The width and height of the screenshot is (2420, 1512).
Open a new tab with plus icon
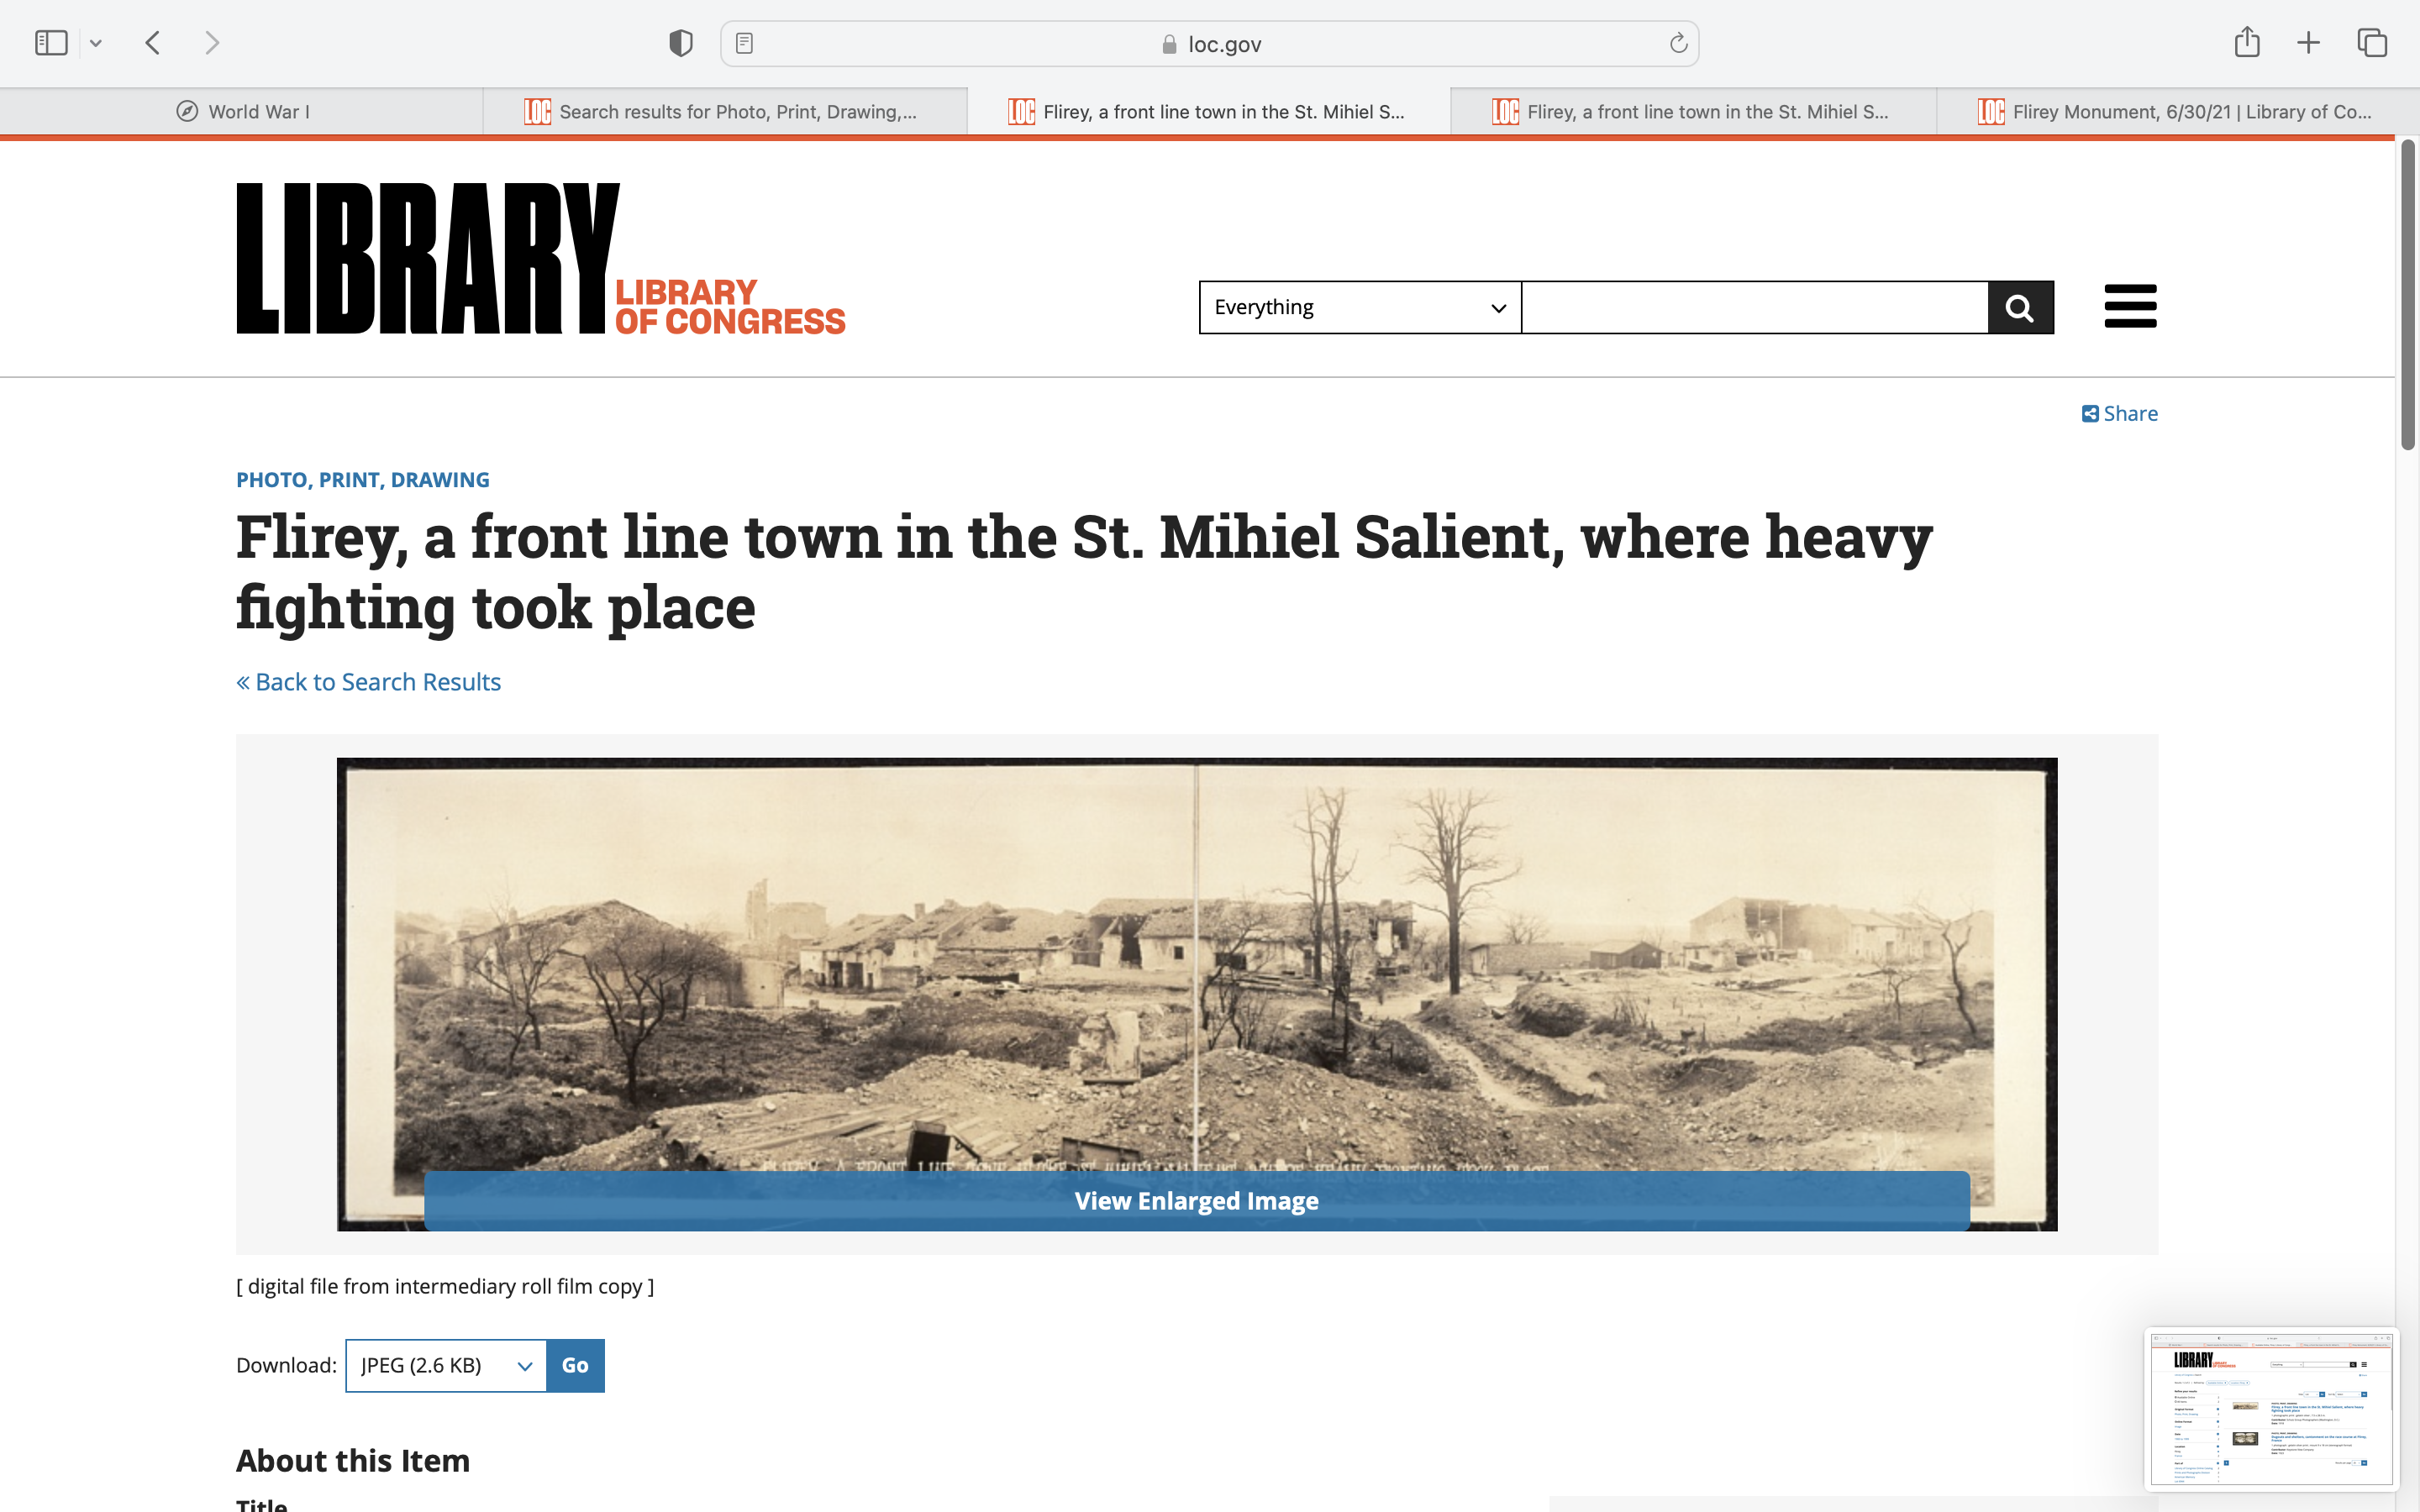(x=2308, y=43)
